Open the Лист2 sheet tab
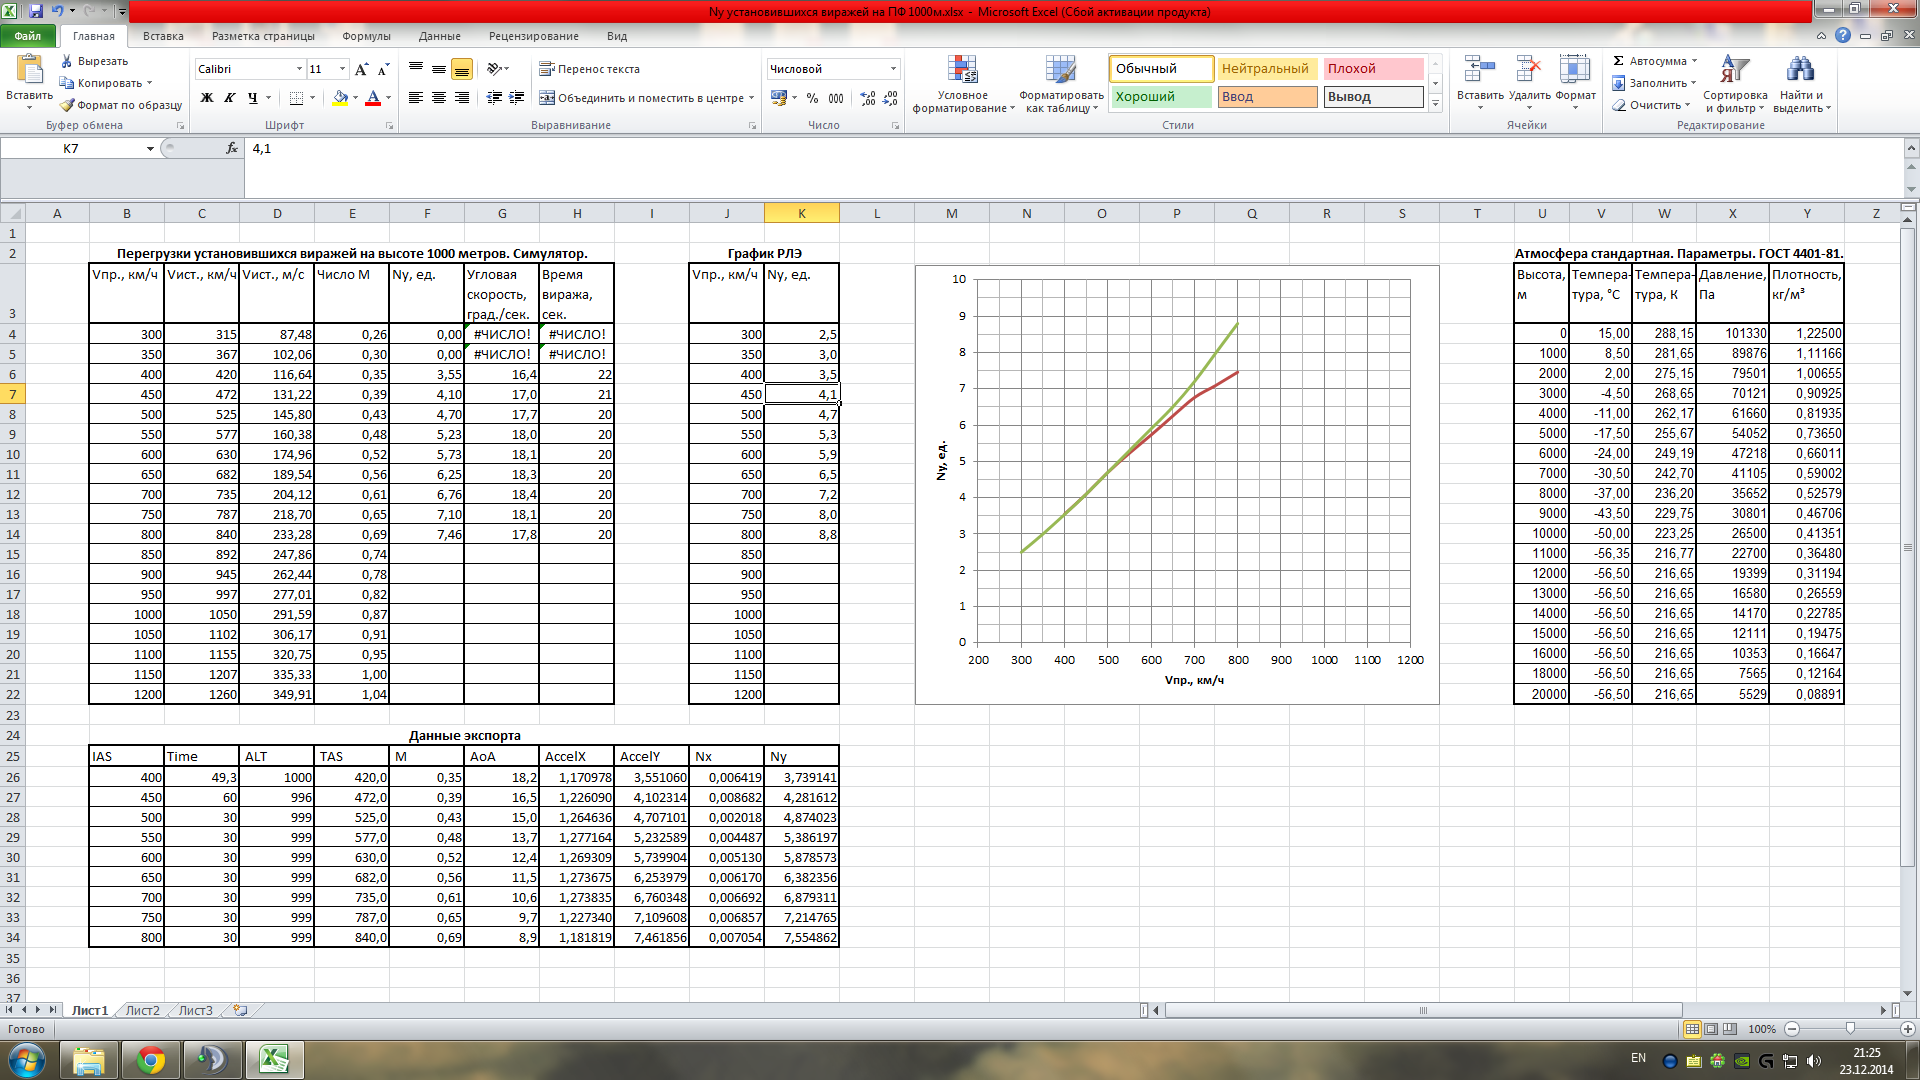The image size is (1920, 1080). 142,1010
